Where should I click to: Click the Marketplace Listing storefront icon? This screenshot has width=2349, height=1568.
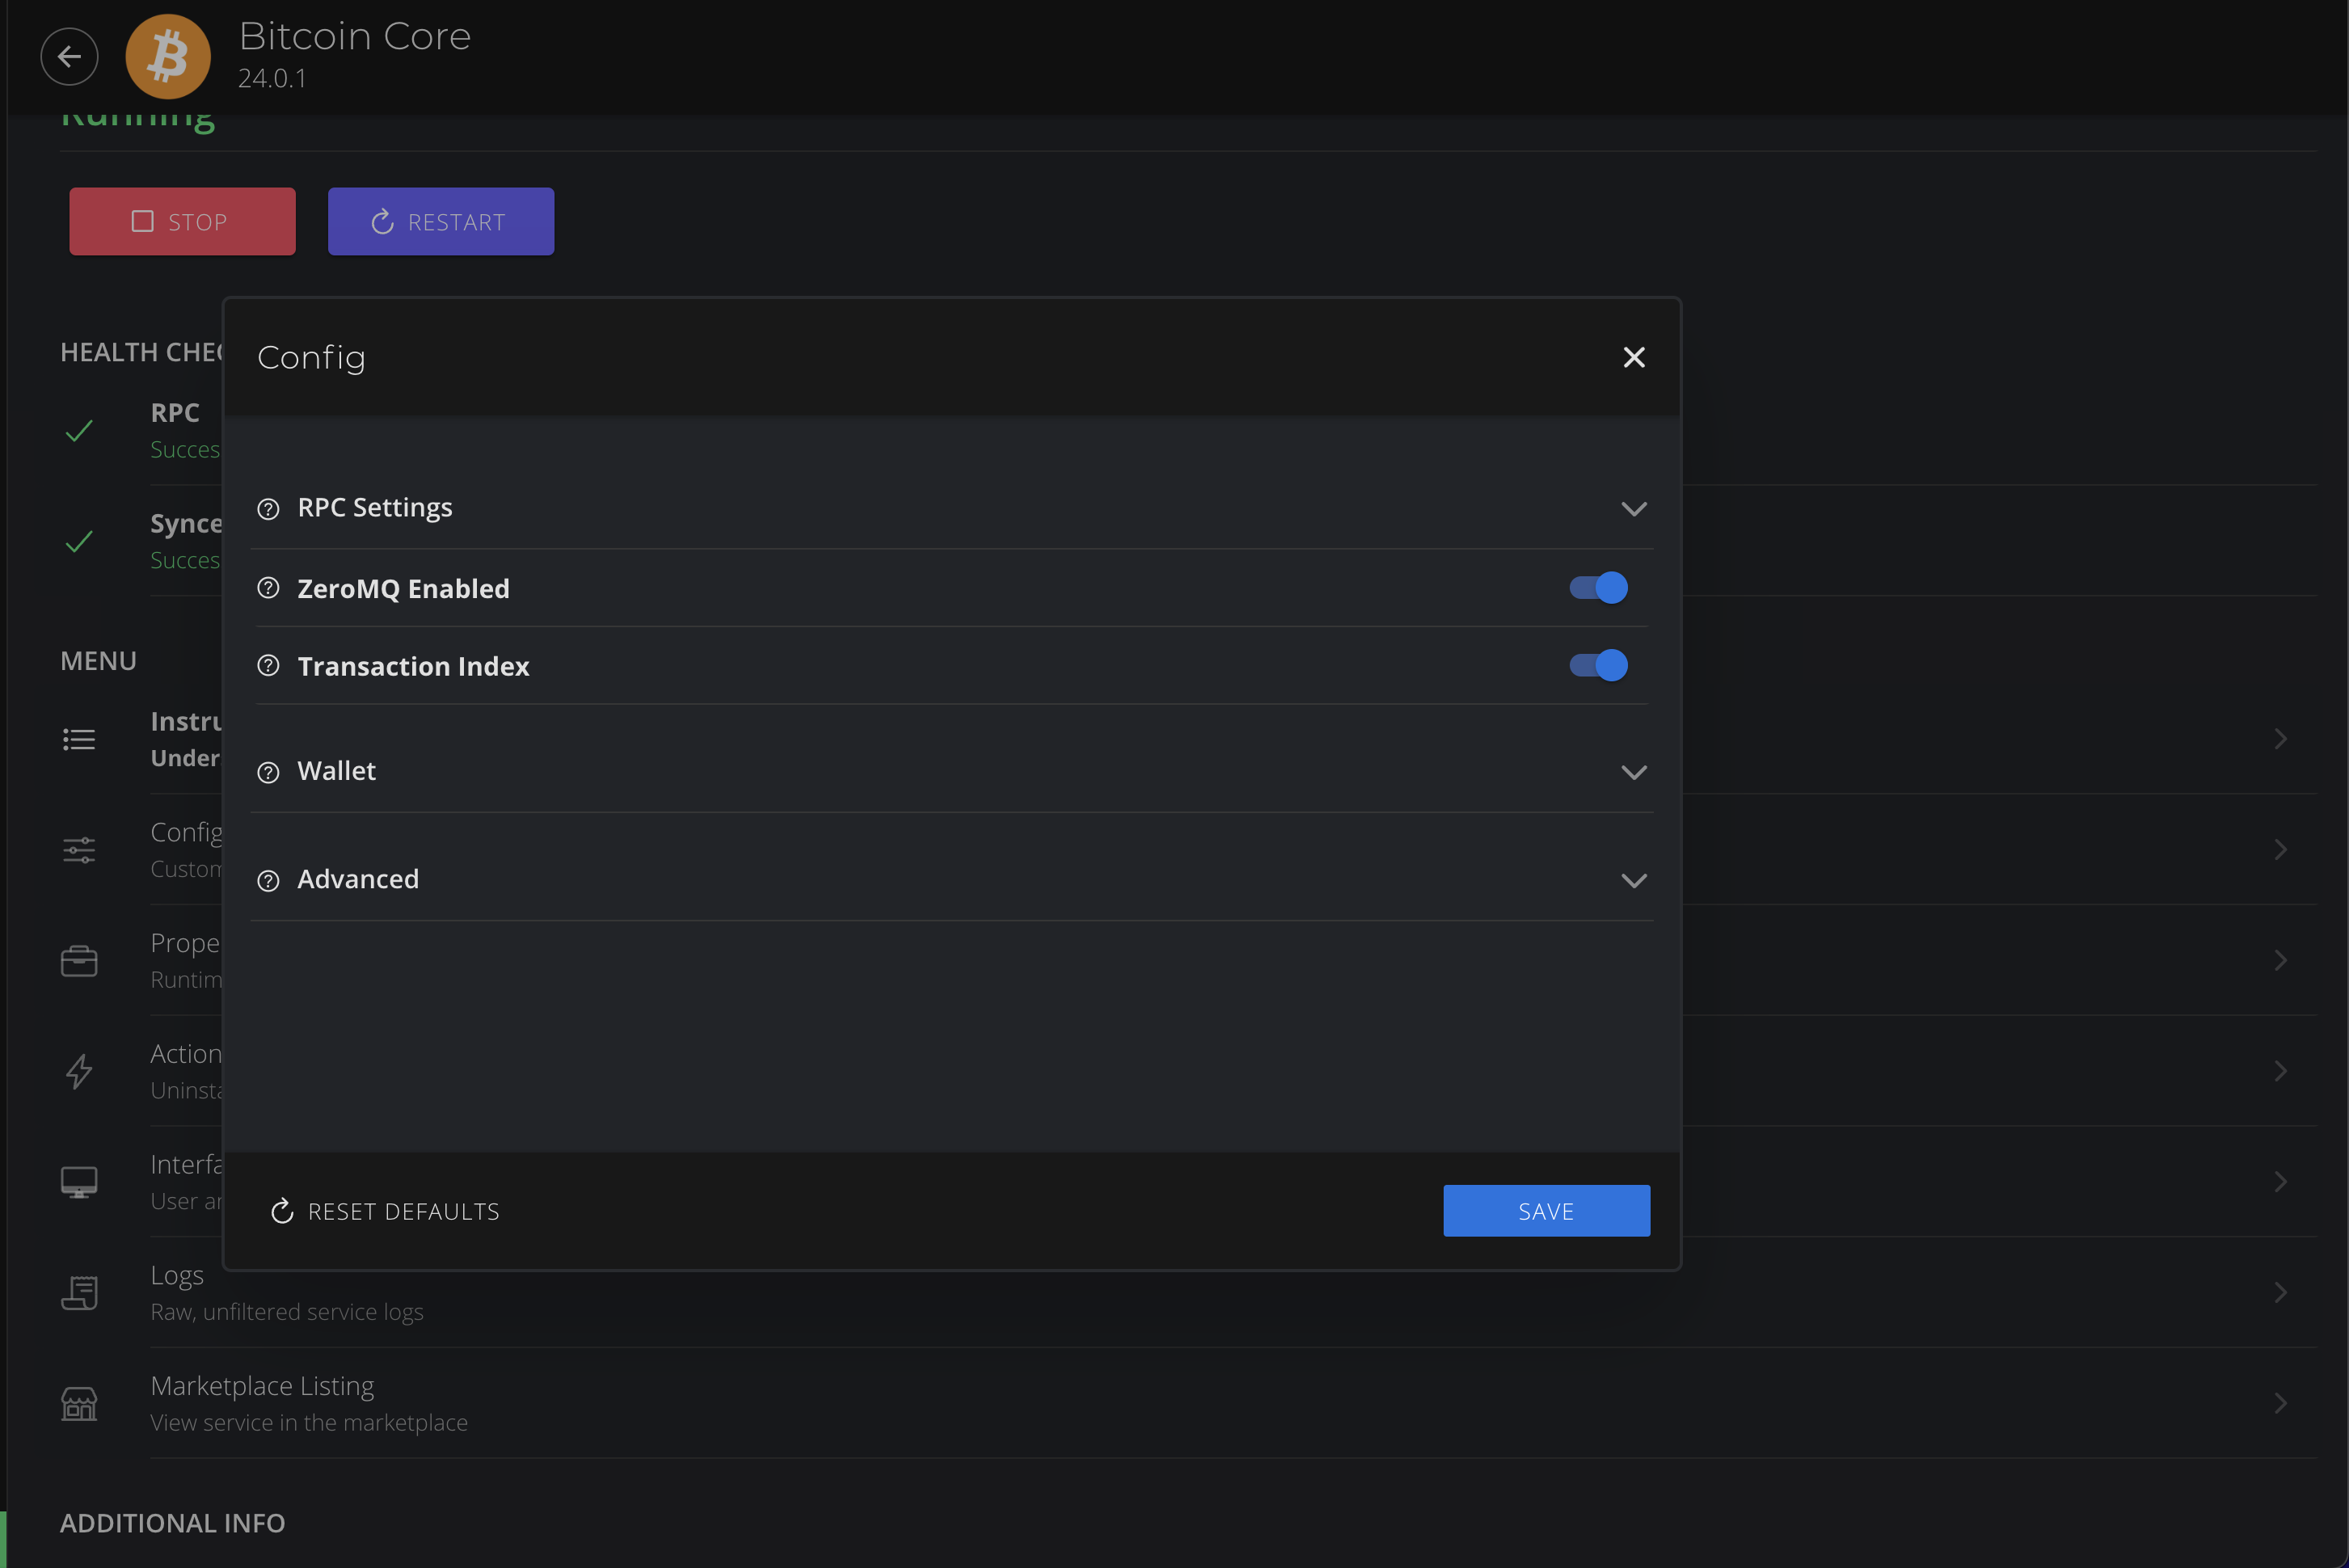[79, 1404]
